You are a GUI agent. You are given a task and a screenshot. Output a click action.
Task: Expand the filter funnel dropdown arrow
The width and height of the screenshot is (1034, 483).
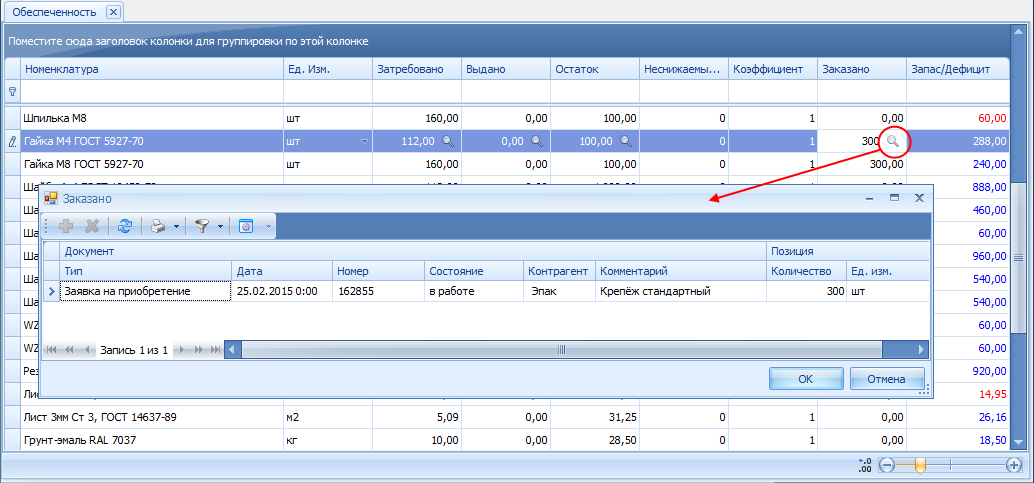(x=220, y=227)
